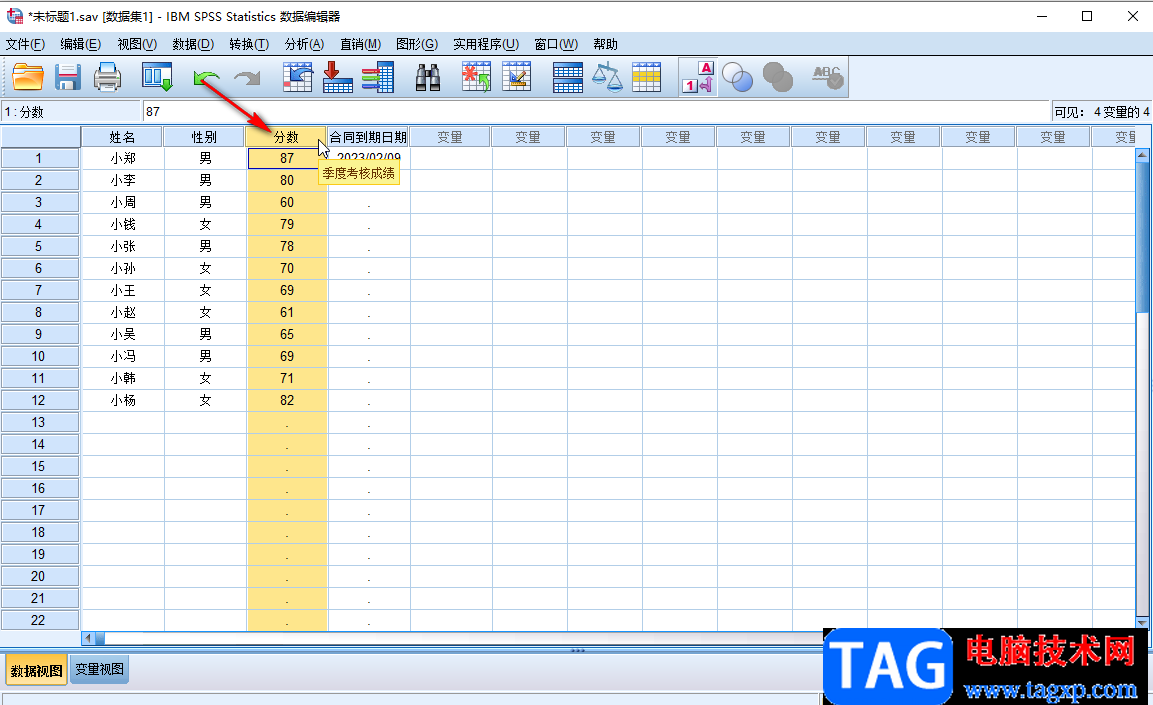Click the score cell 80
Viewport: 1153px width, 705px height.
pyautogui.click(x=287, y=180)
